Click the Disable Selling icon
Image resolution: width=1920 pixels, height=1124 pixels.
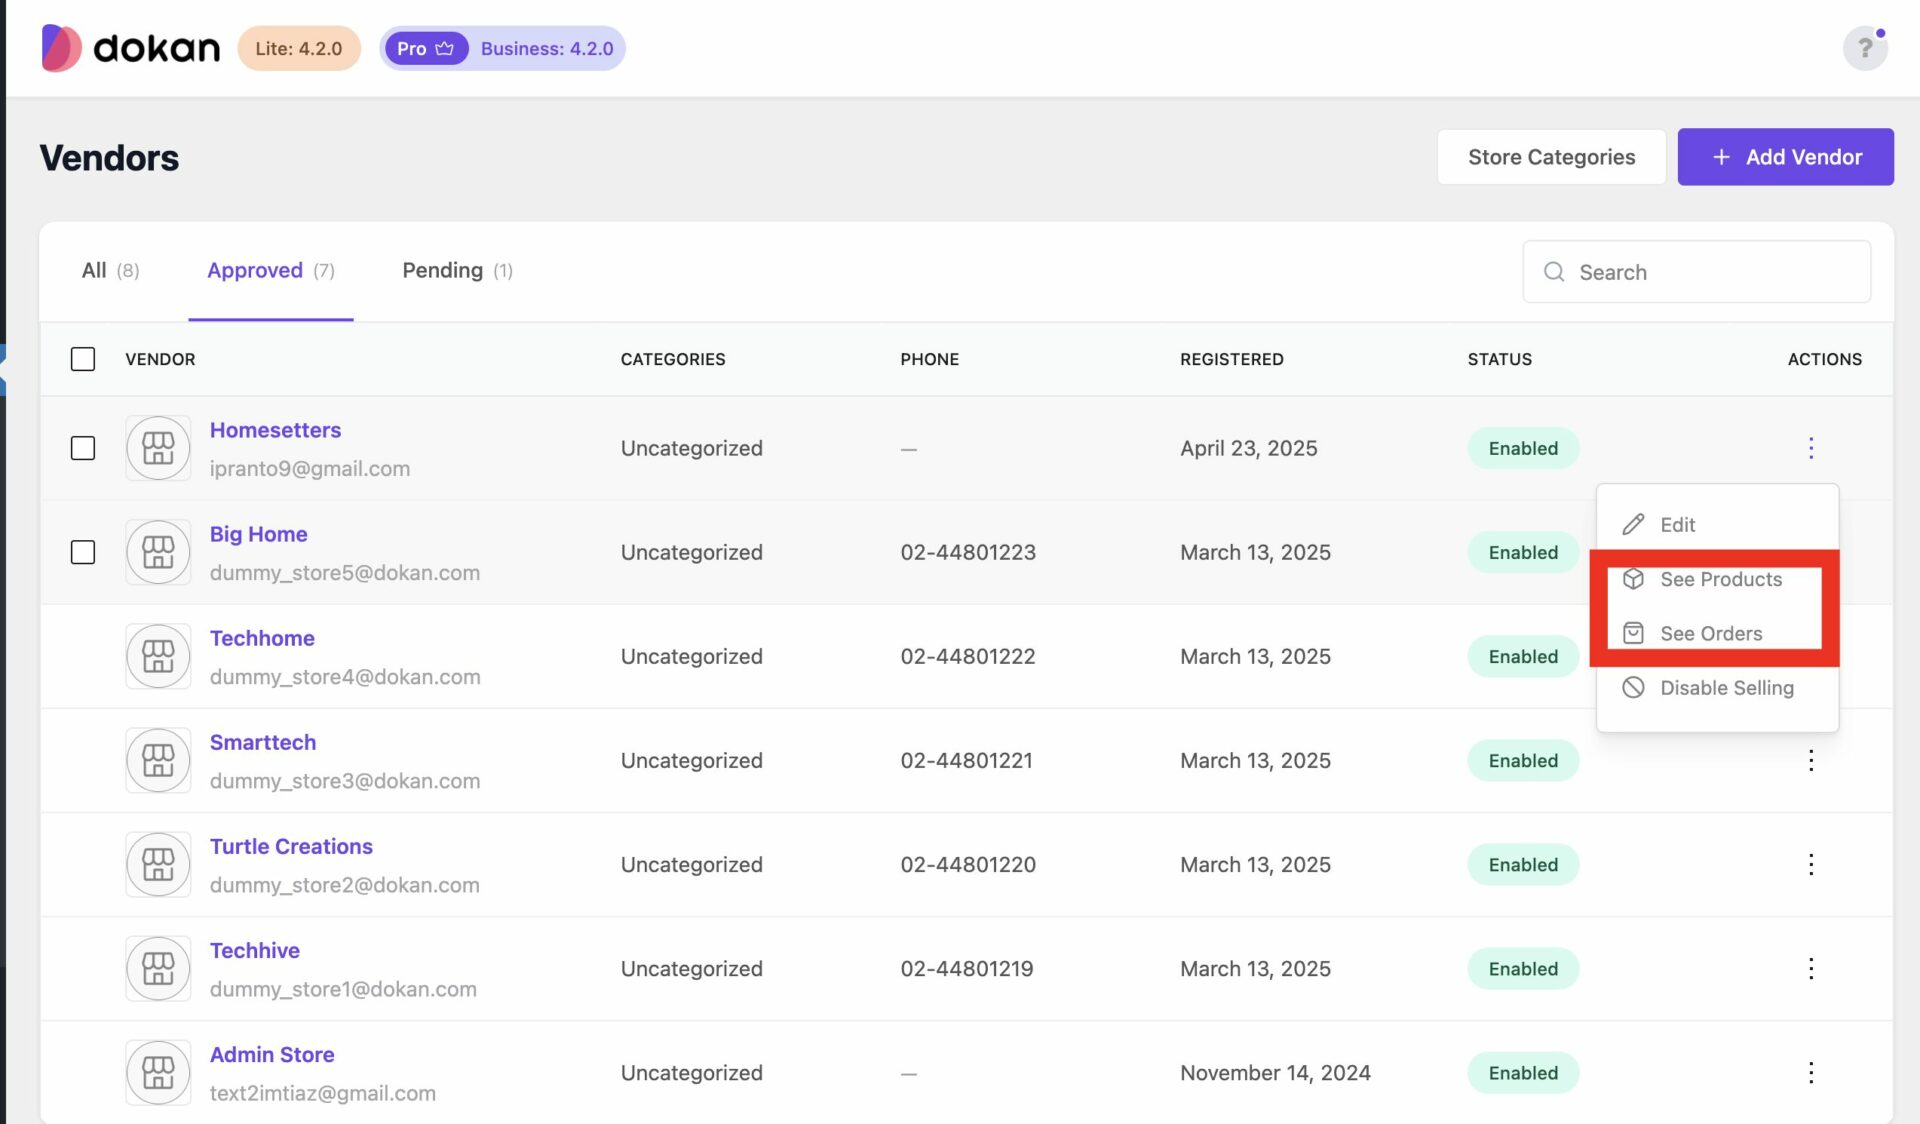1634,688
